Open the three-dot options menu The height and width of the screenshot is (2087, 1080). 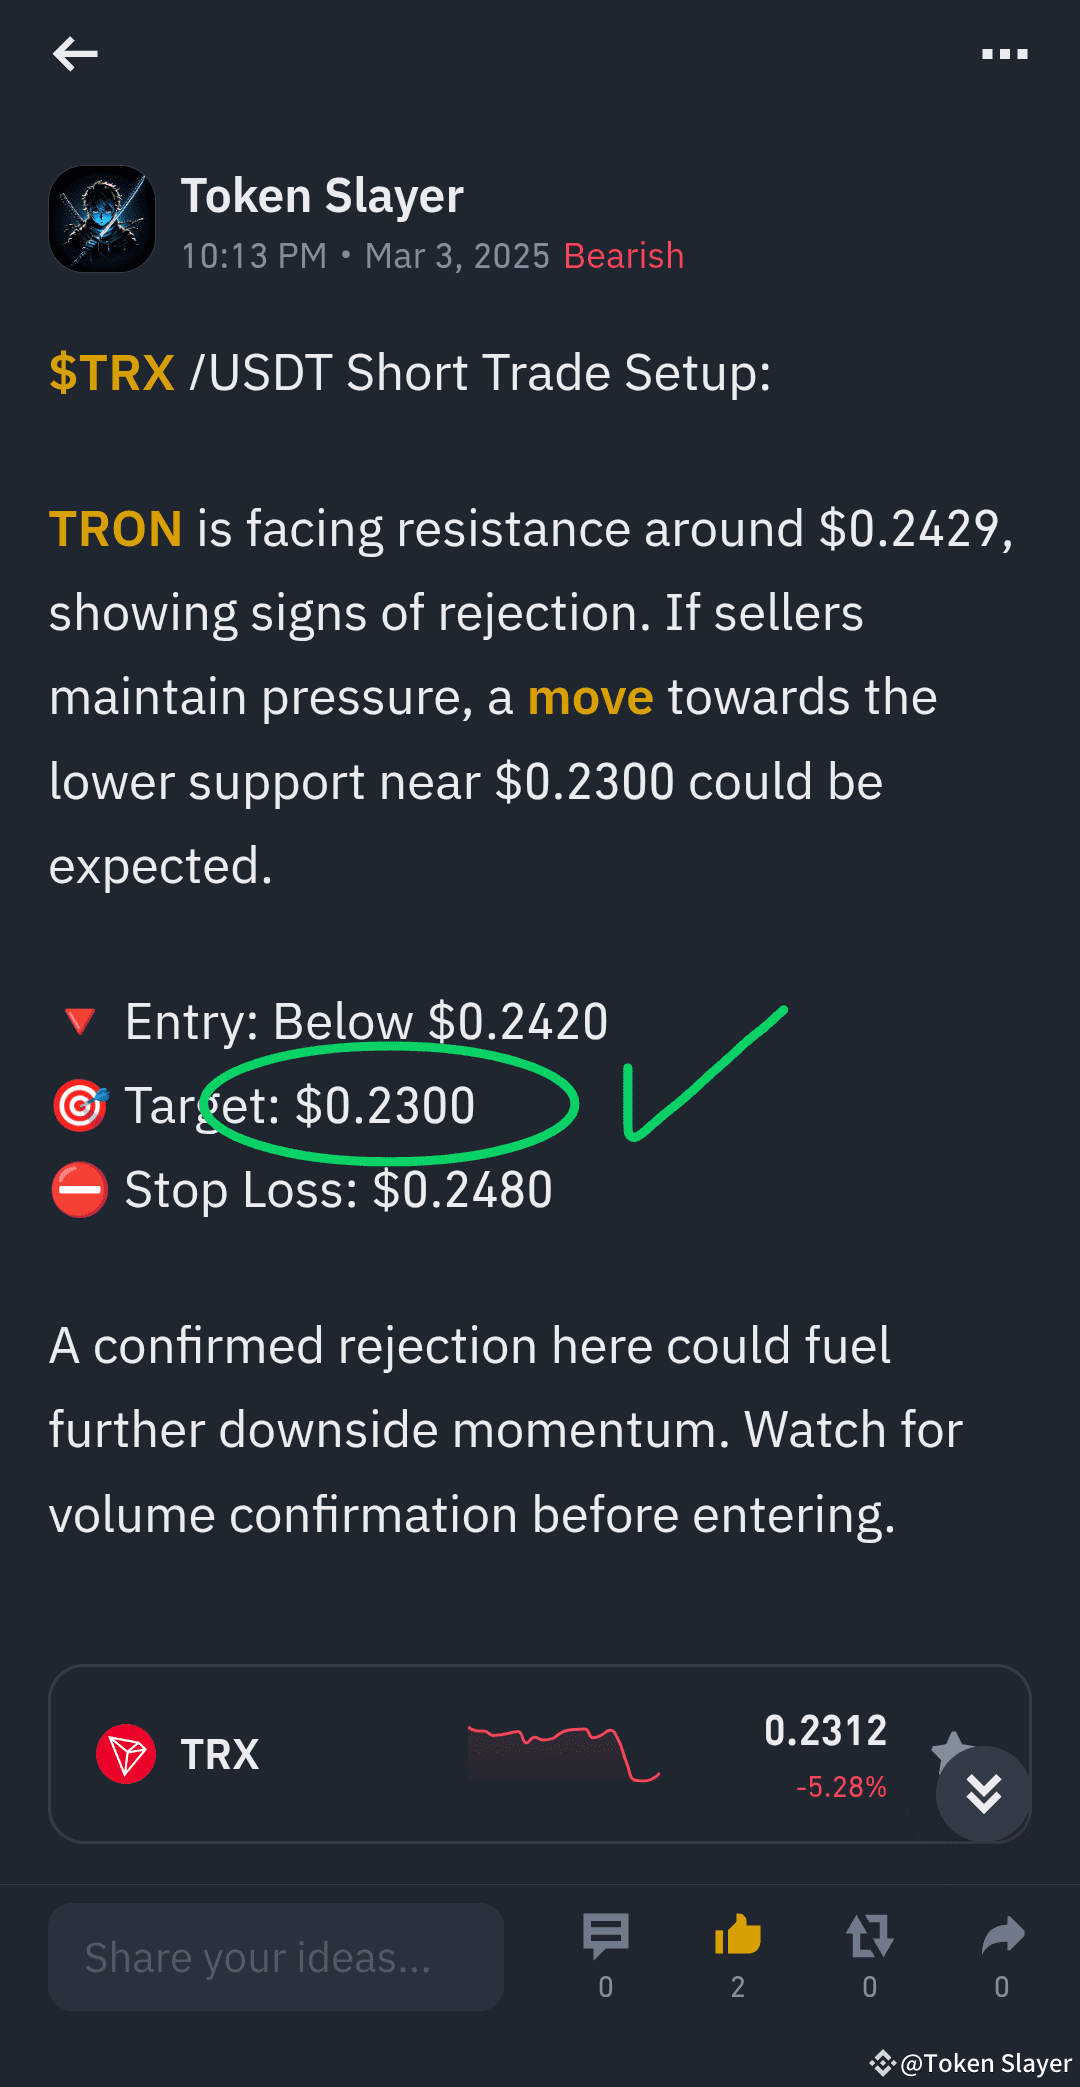(1004, 55)
